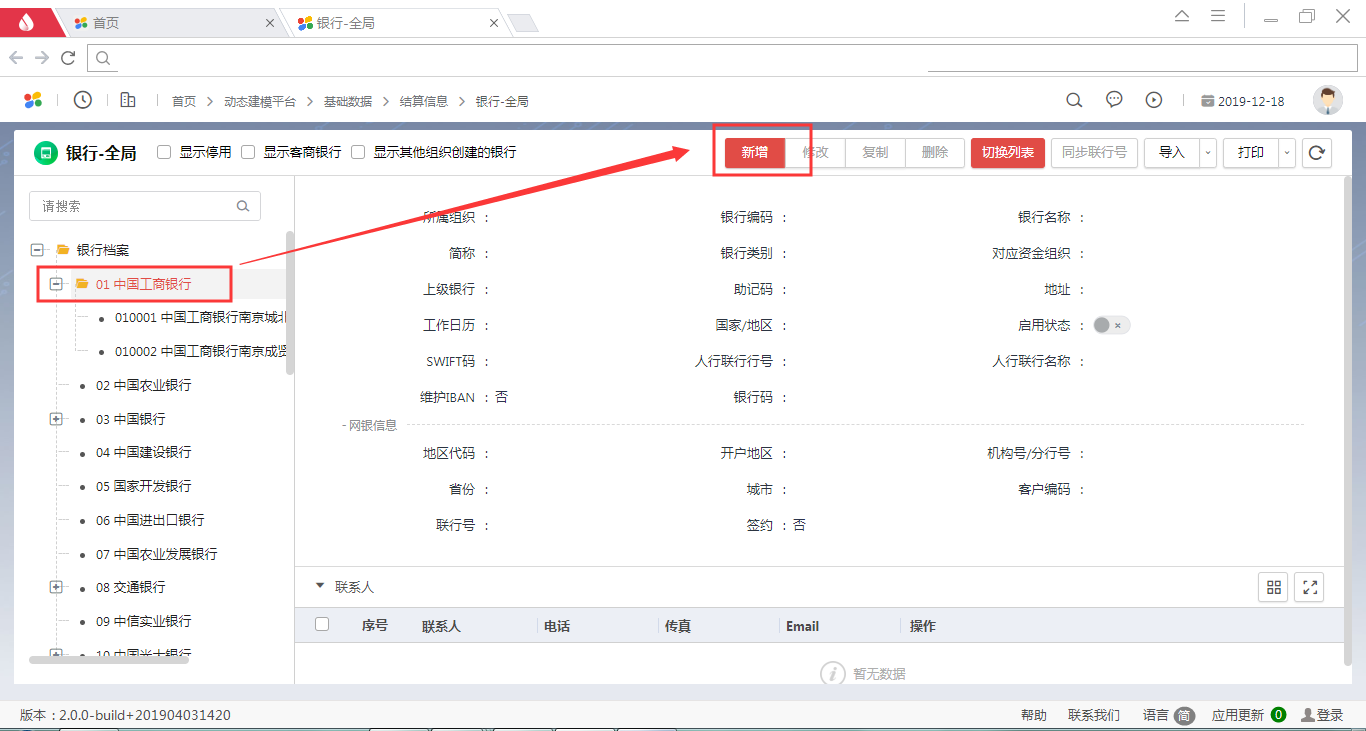This screenshot has height=731, width=1366.
Task: Close the 首页 browser tab
Action: click(270, 22)
